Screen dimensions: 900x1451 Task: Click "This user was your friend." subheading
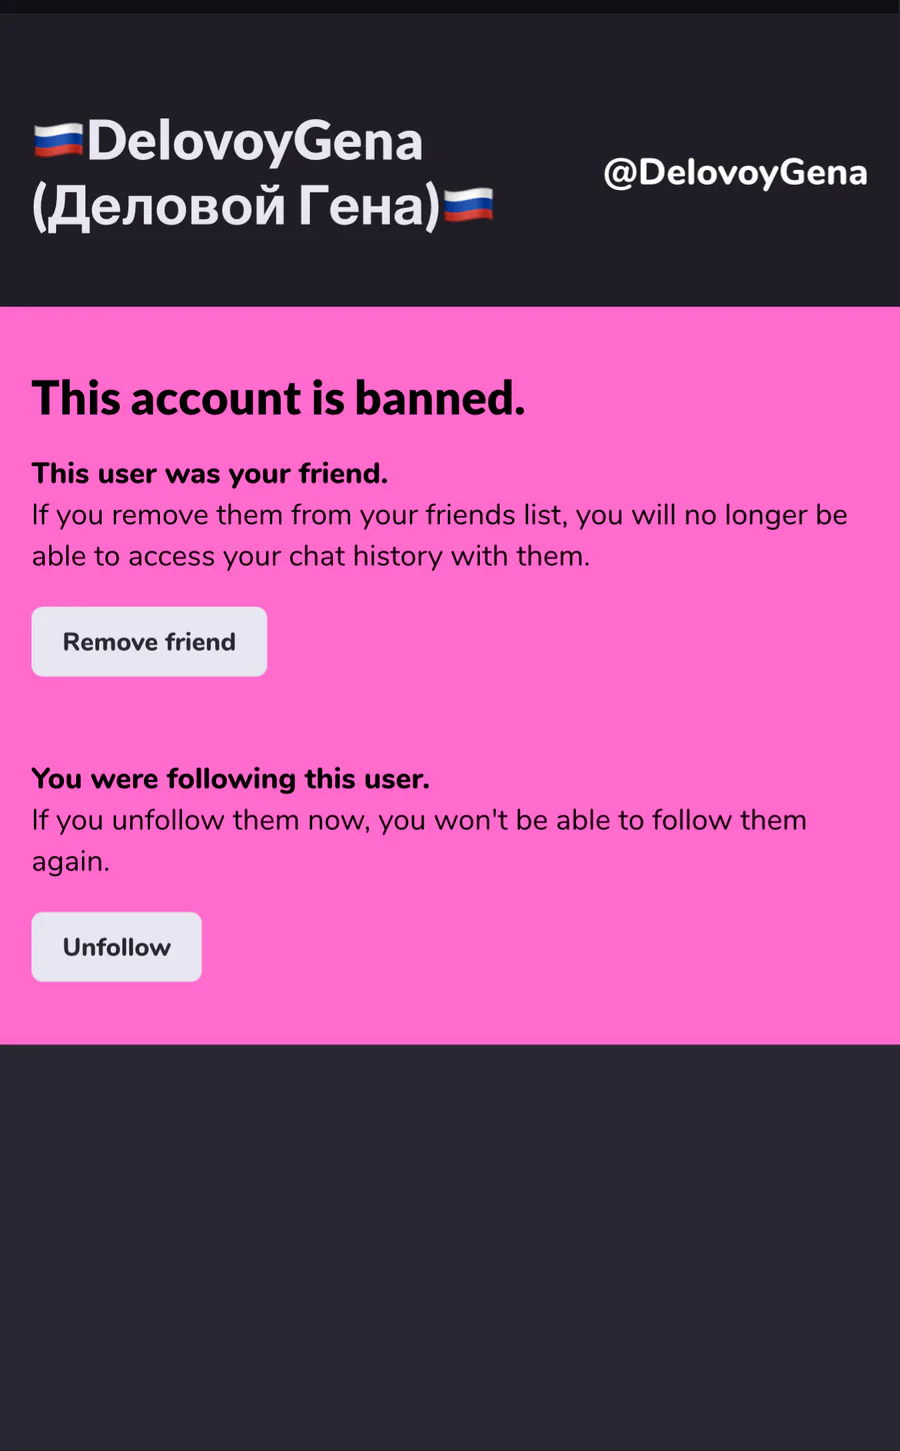[x=210, y=473]
